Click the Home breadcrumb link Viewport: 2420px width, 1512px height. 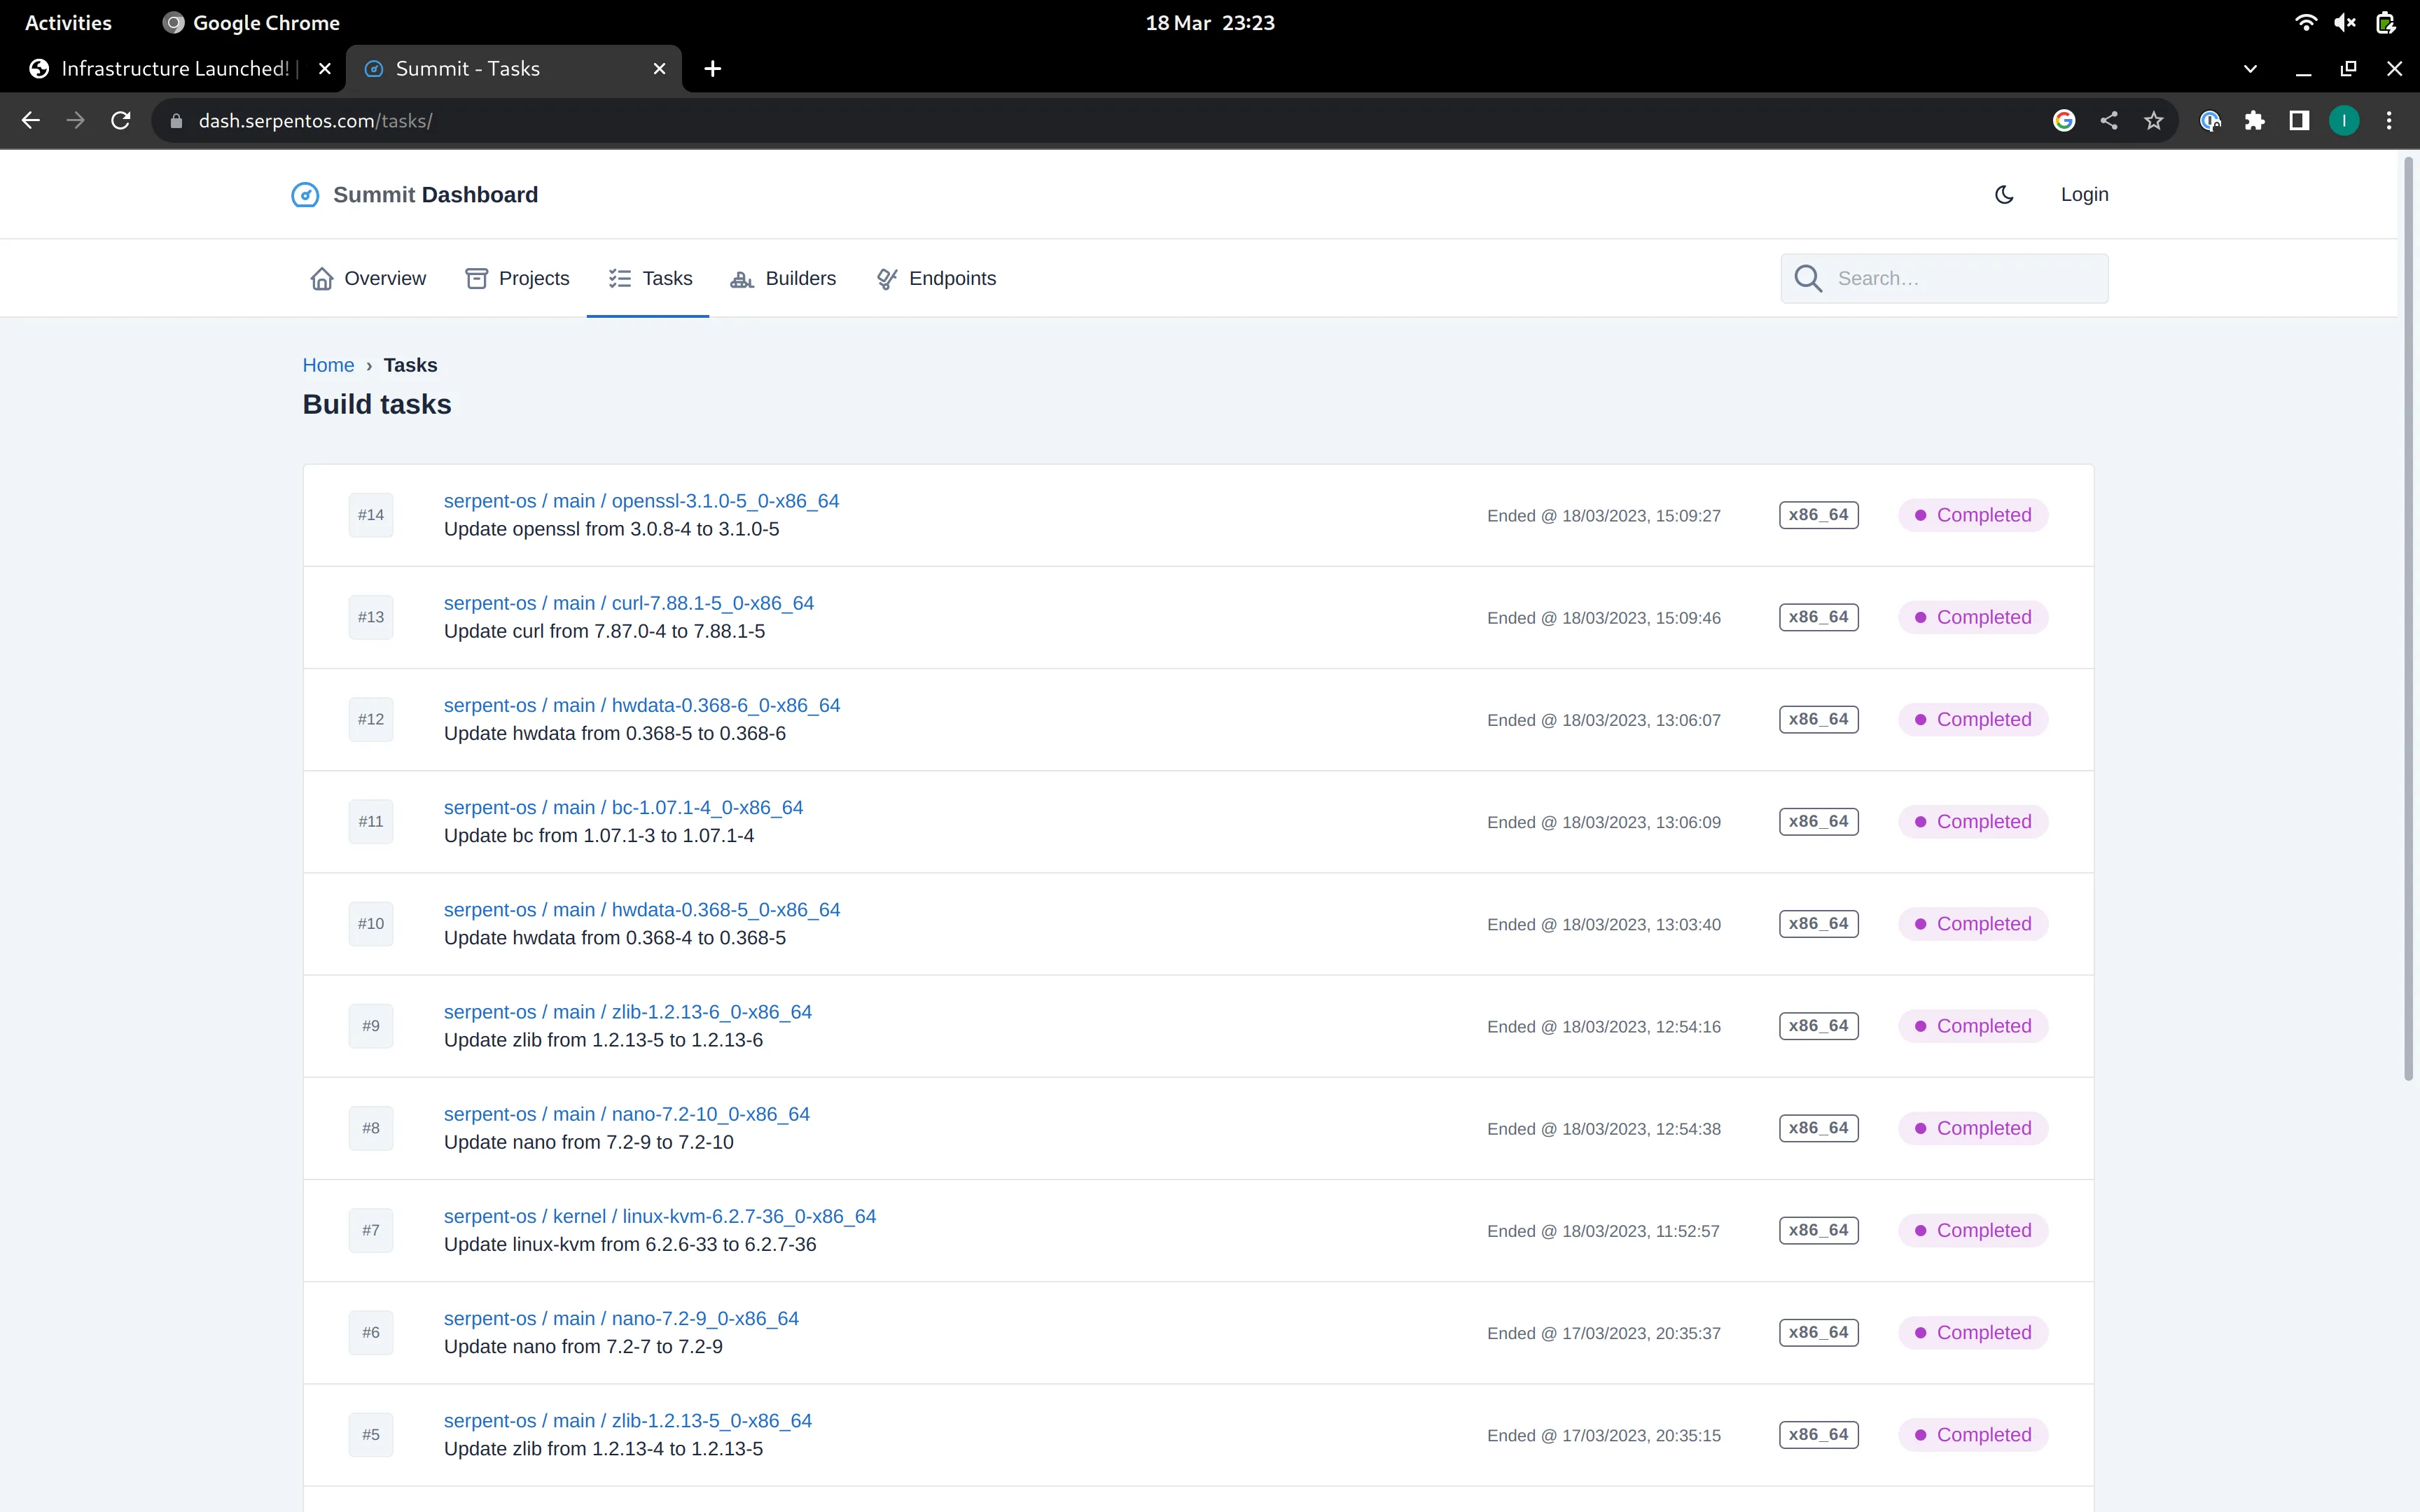328,365
